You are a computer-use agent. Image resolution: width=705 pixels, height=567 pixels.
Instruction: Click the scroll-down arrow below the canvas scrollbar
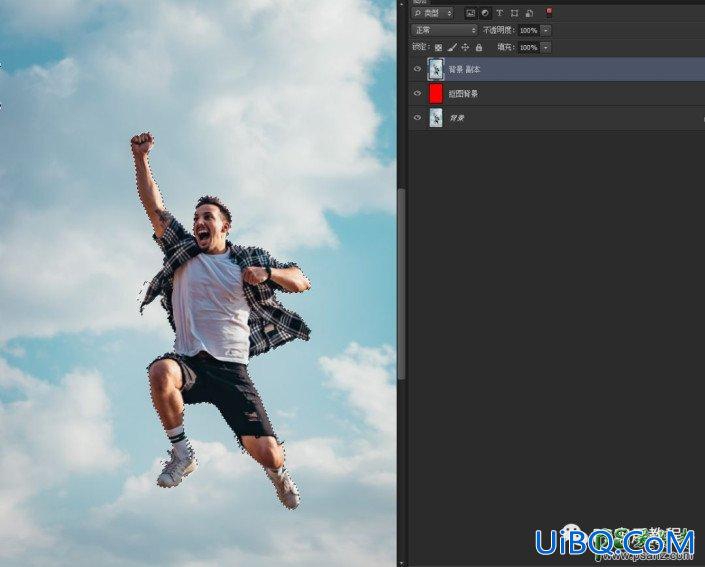401,563
